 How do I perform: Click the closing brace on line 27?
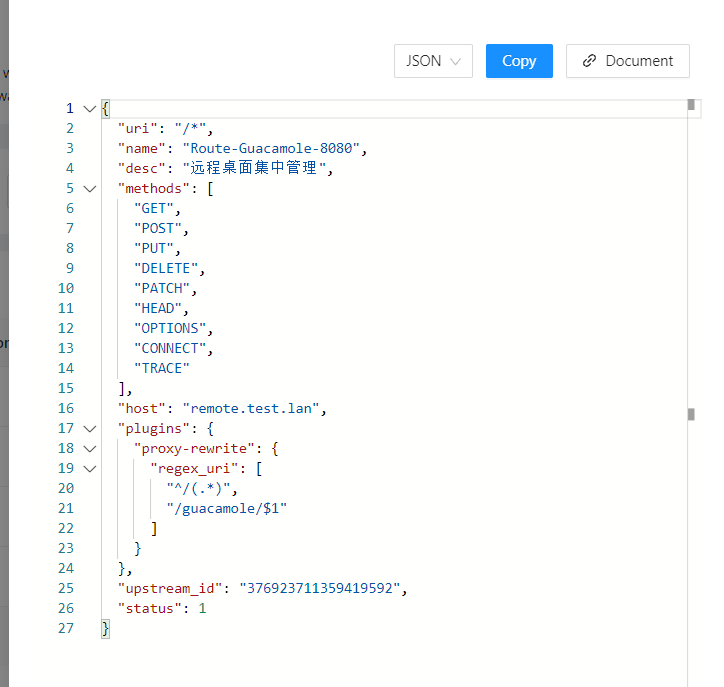click(105, 628)
